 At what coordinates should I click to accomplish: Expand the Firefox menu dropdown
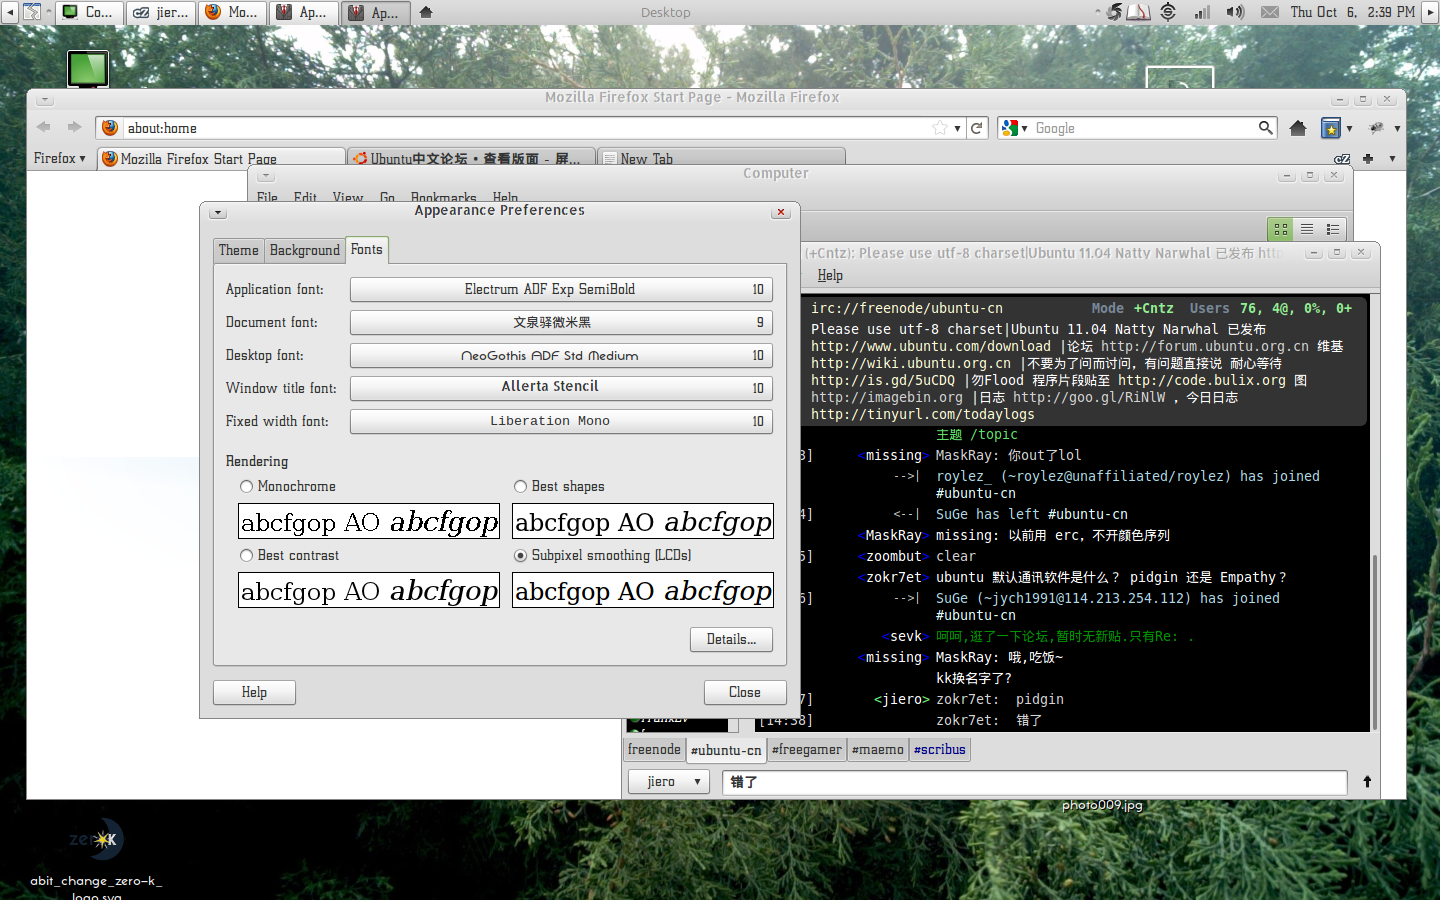pyautogui.click(x=59, y=158)
